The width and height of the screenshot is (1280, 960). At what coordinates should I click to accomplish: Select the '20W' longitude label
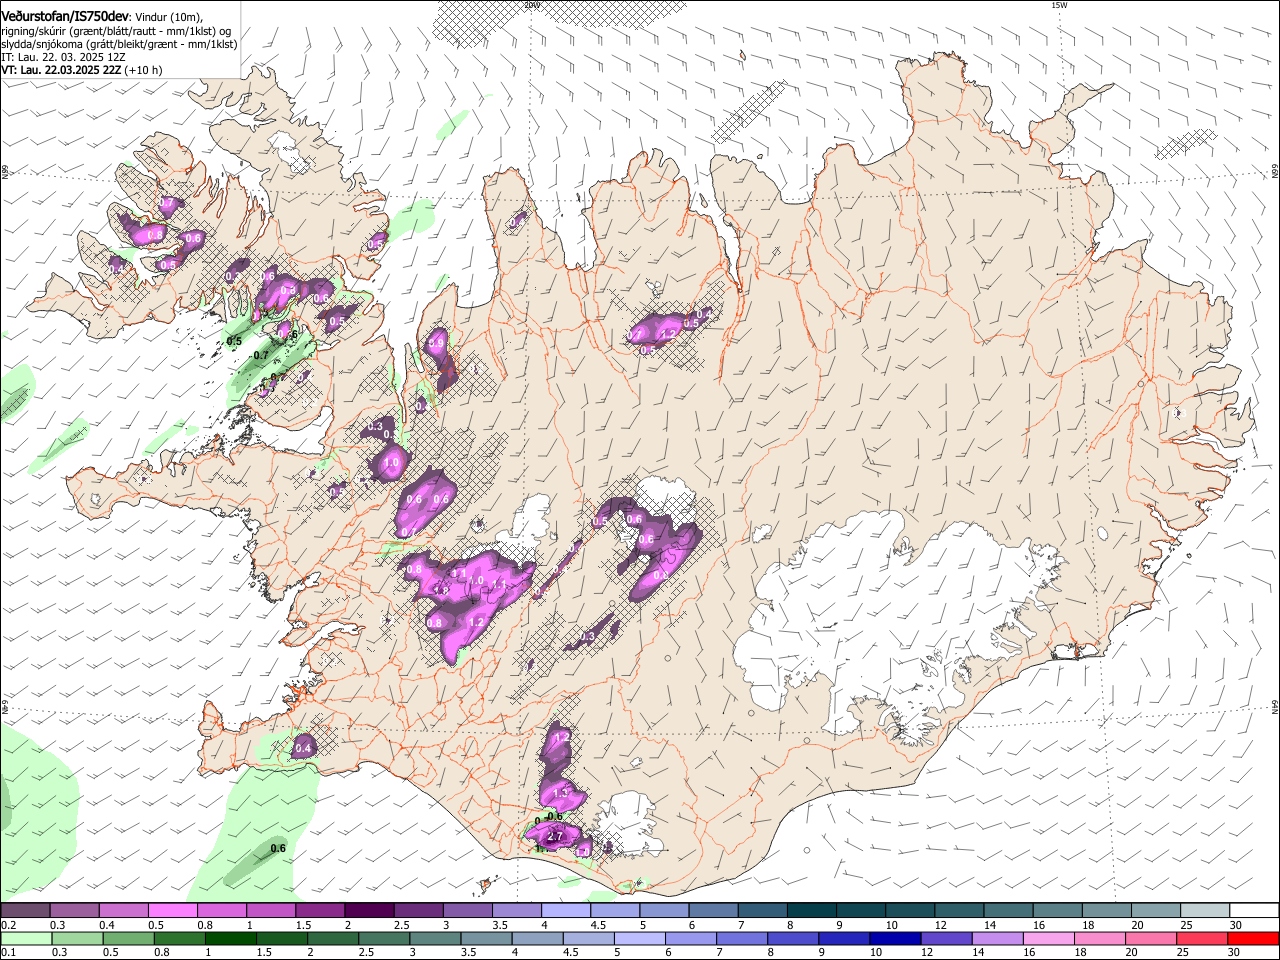pos(531,5)
